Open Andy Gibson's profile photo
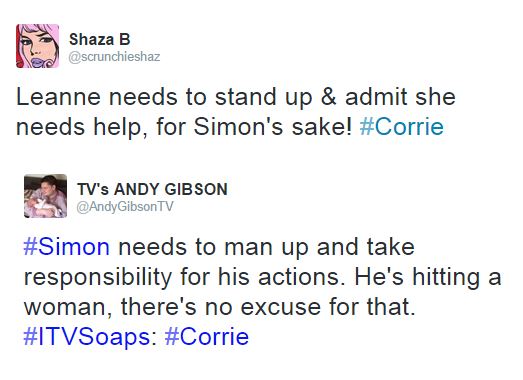The width and height of the screenshot is (523, 380). pyautogui.click(x=45, y=196)
